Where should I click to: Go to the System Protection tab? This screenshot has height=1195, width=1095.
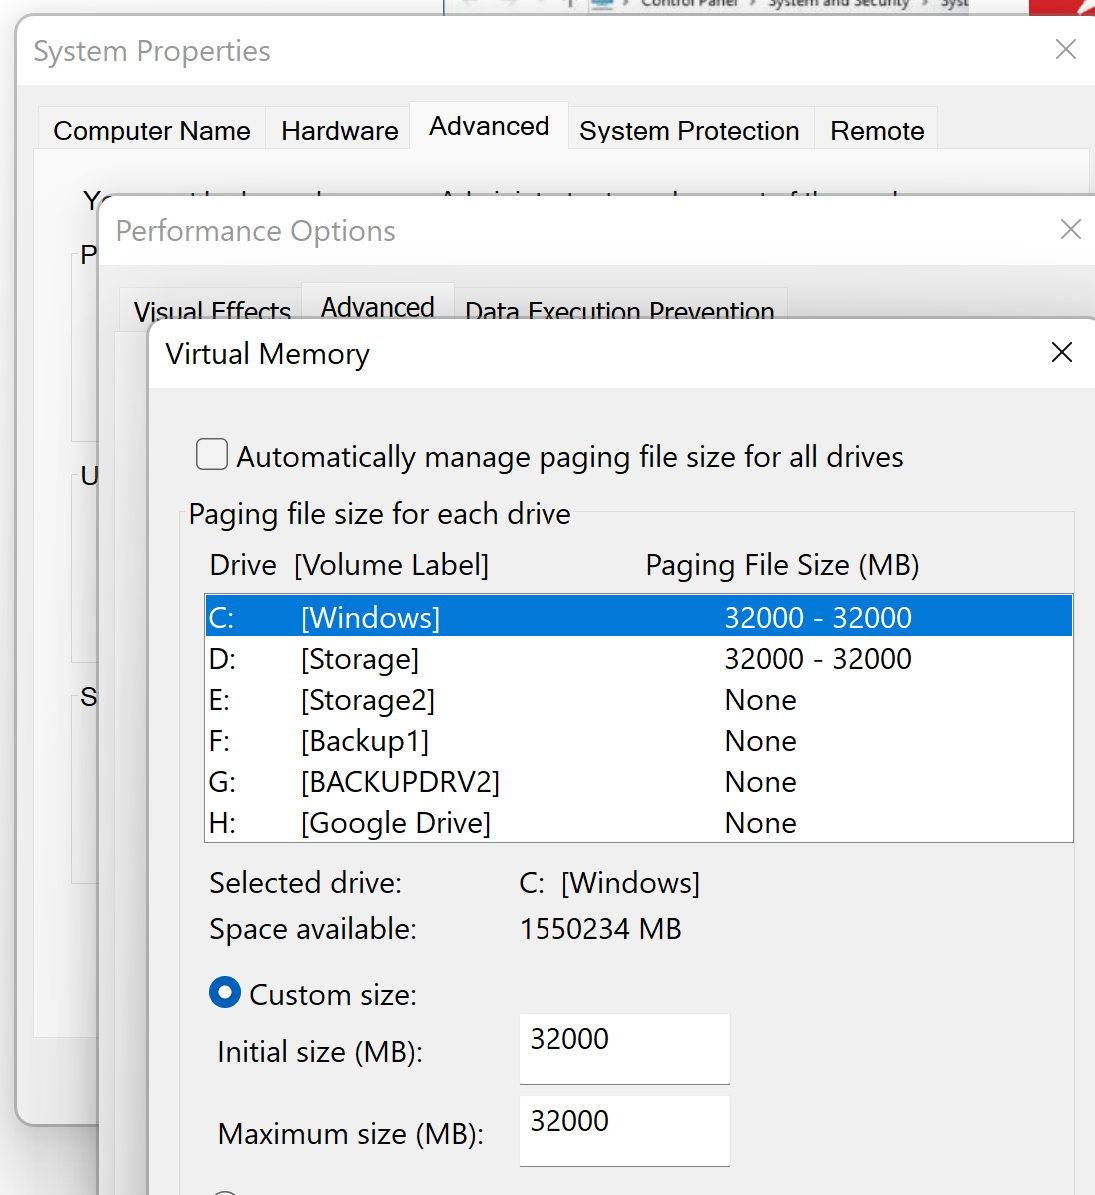click(689, 131)
